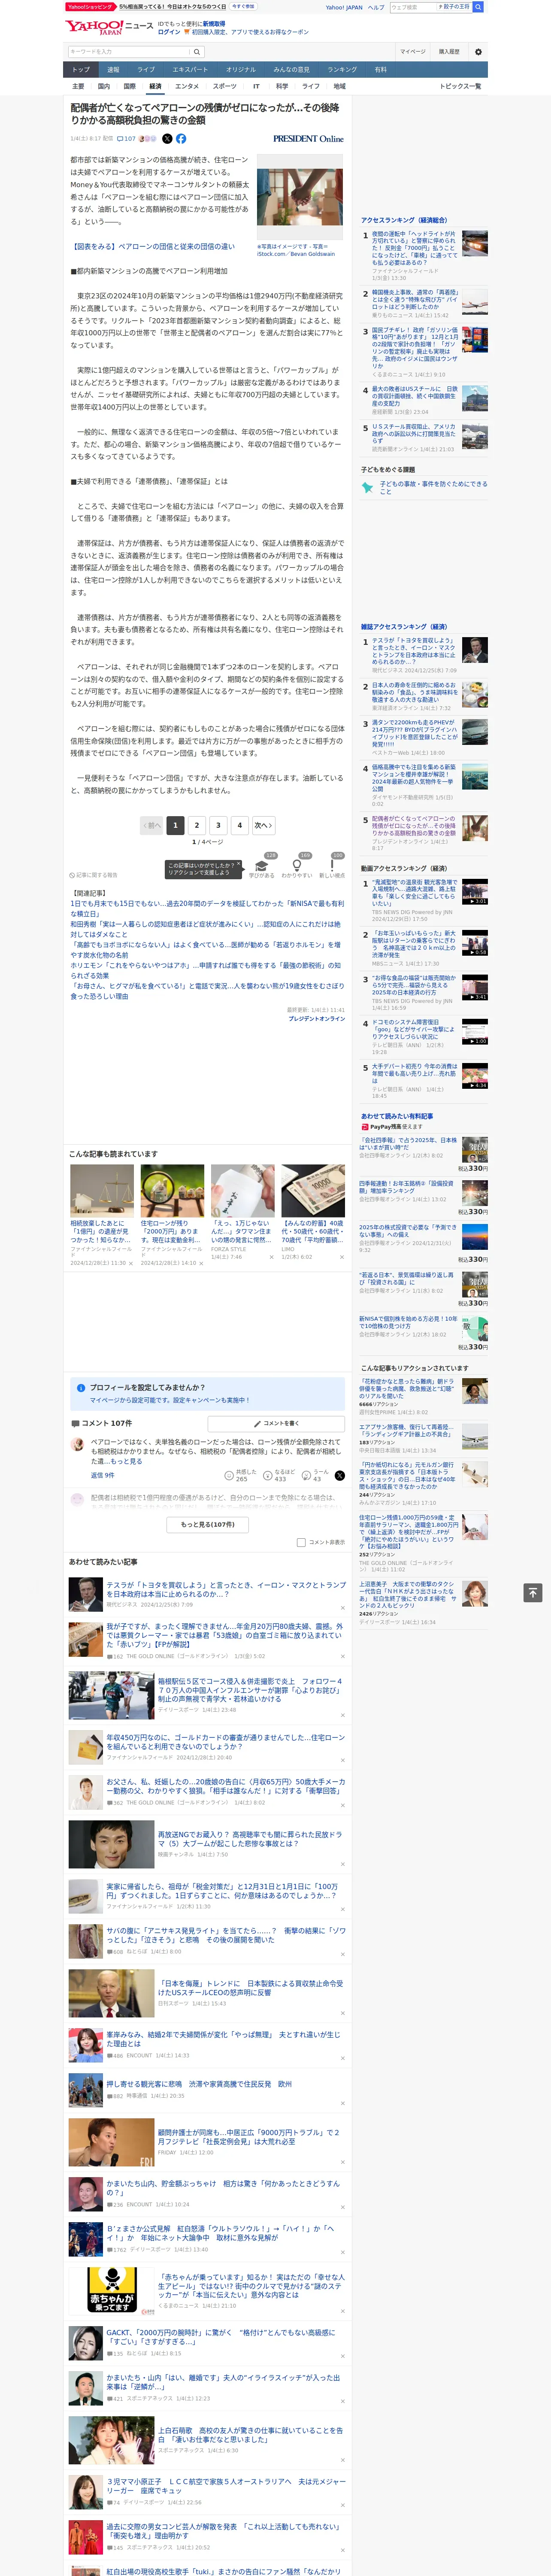Open article page 3
The width and height of the screenshot is (551, 2576).
[218, 825]
